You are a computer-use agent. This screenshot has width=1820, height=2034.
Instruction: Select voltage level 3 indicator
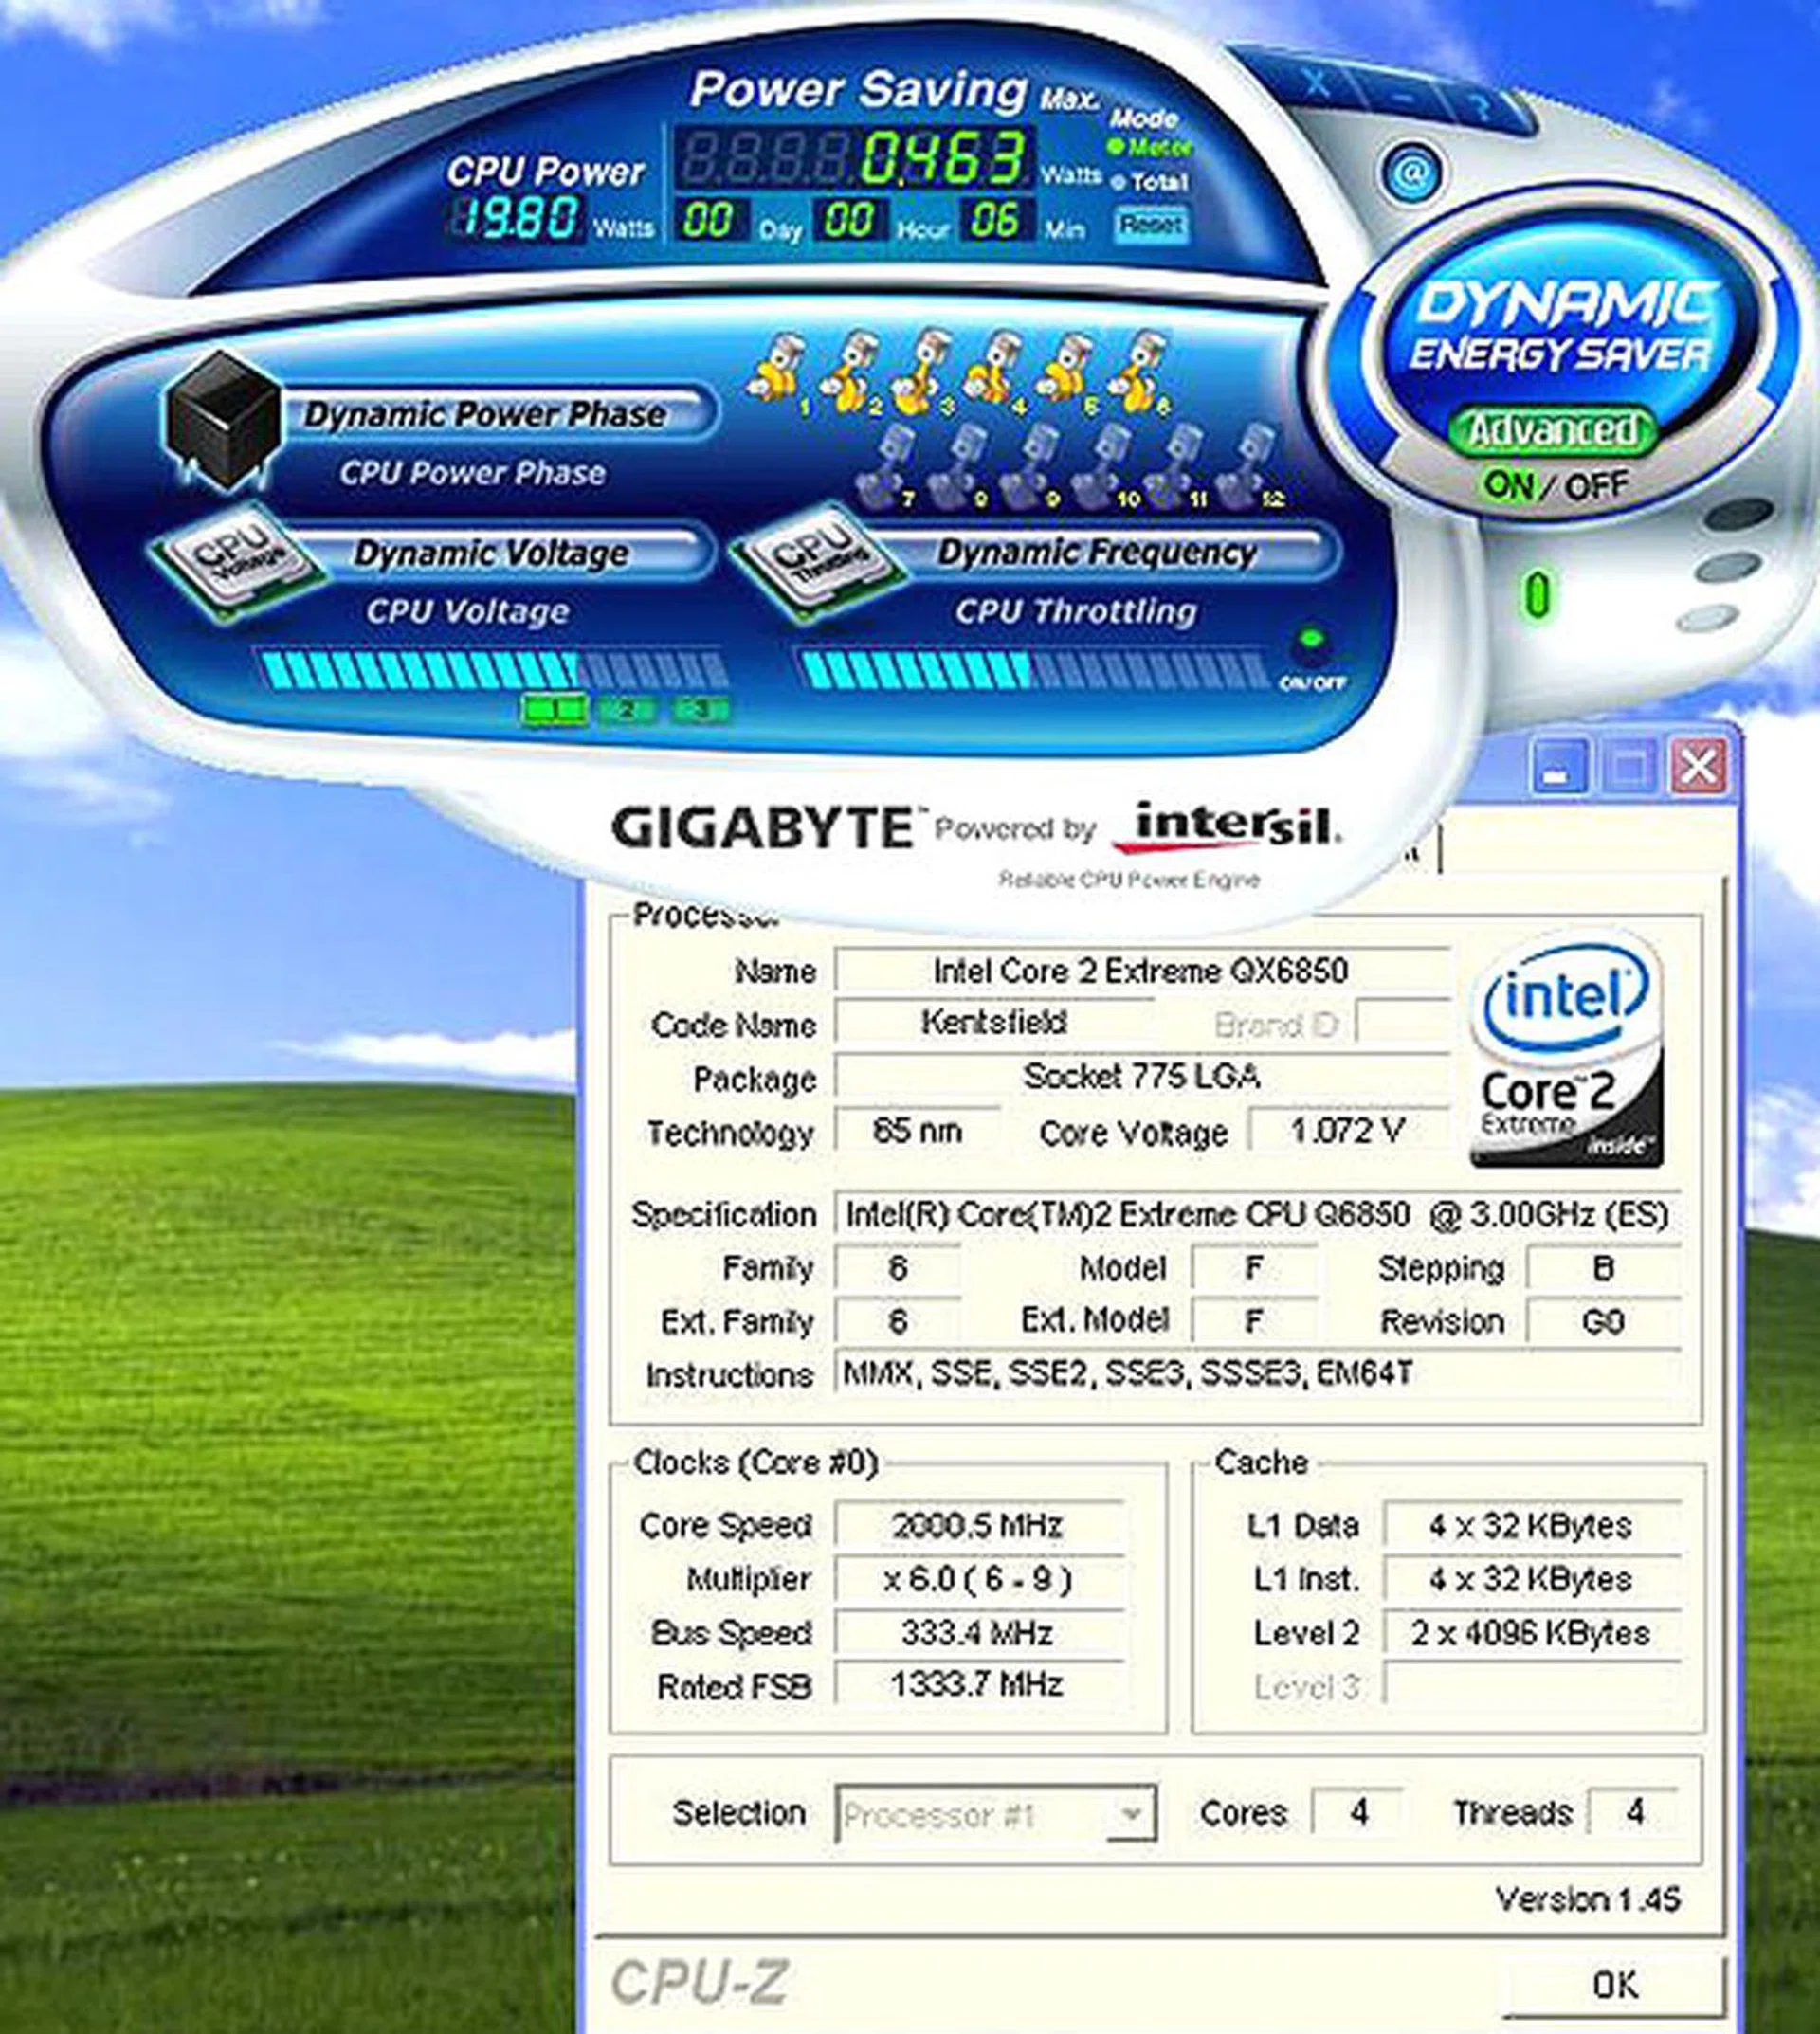700,710
